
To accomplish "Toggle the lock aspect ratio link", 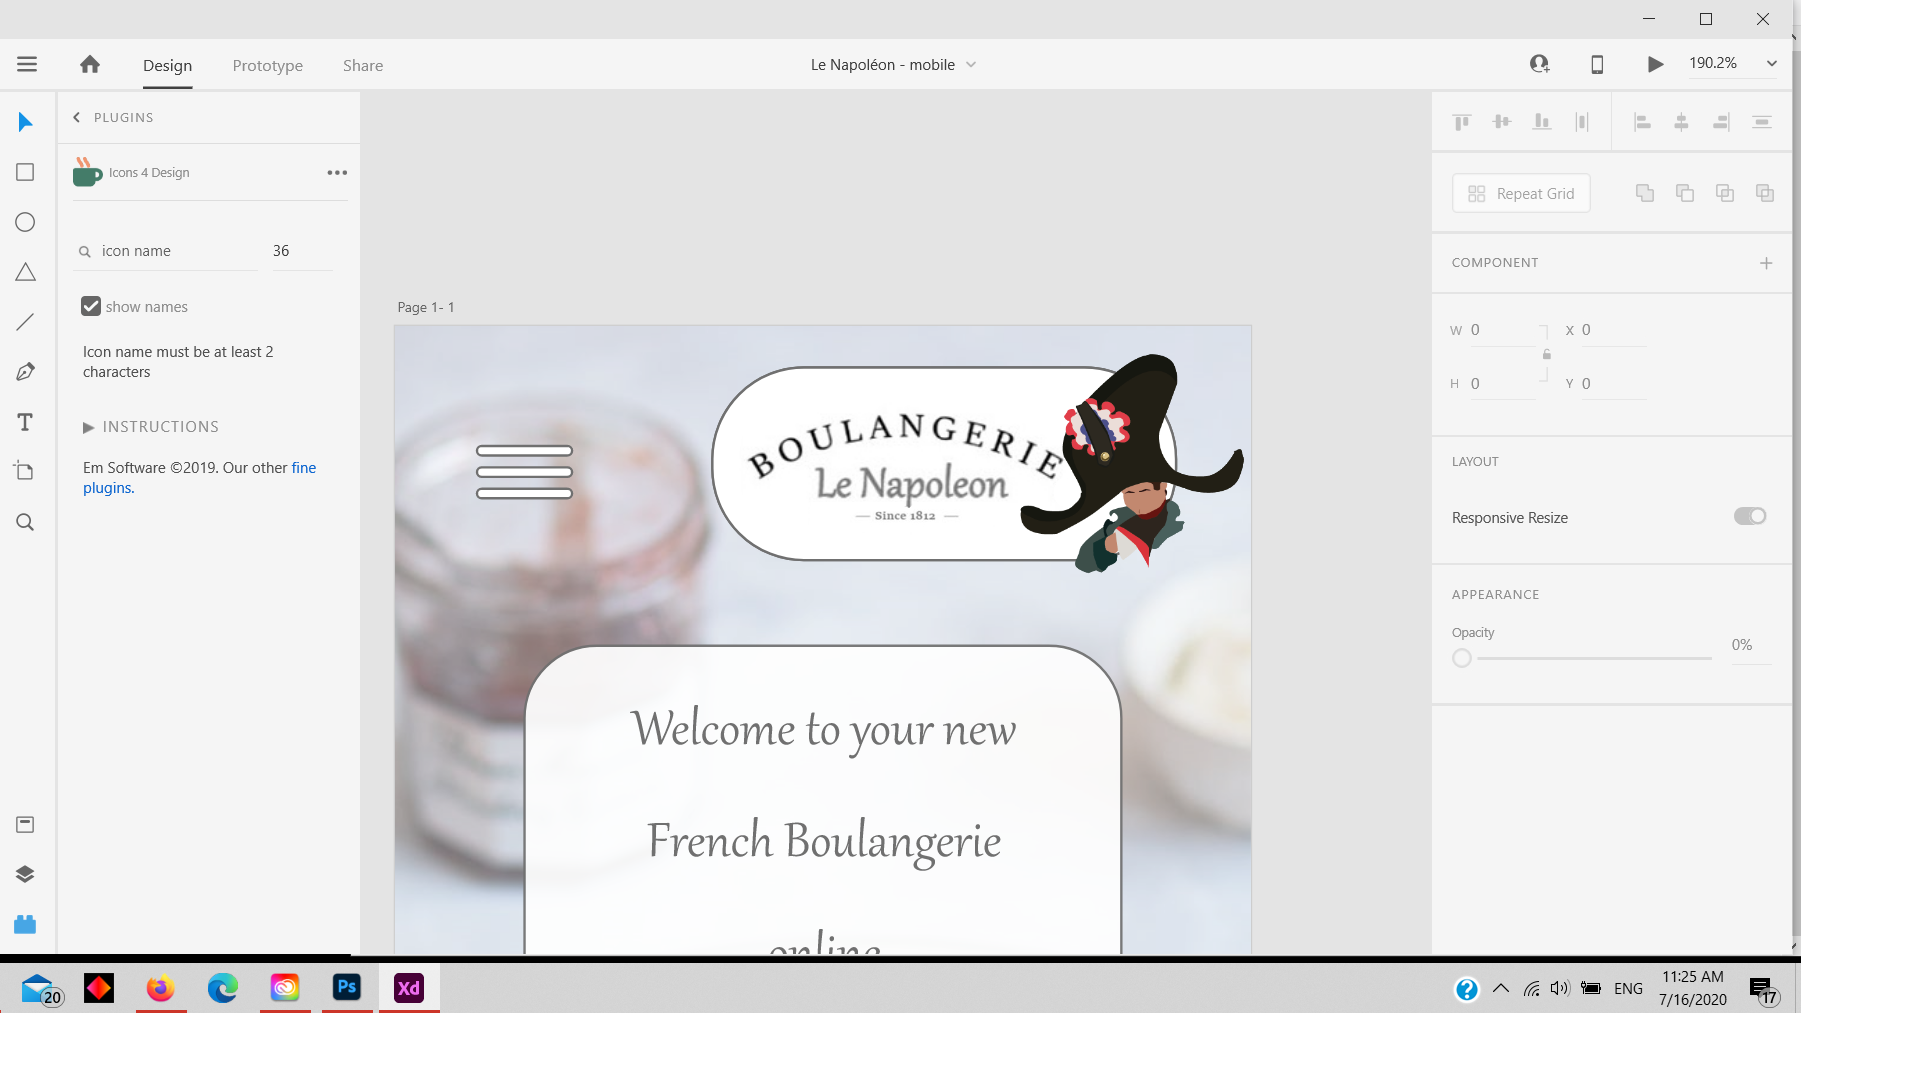I will tap(1546, 355).
